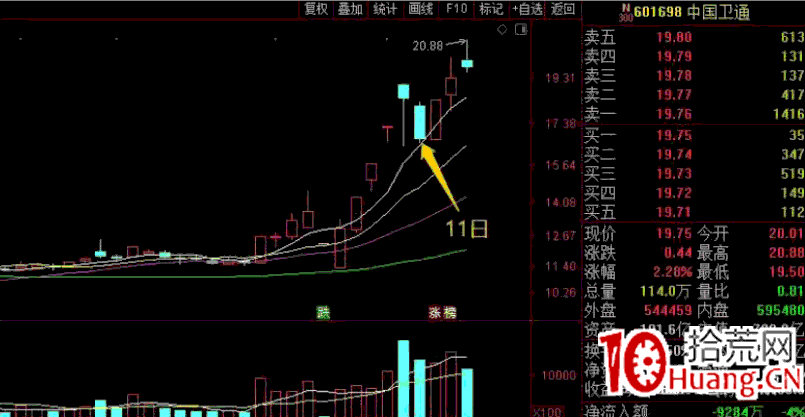Click the N 300 badge beside stock code
The height and width of the screenshot is (417, 805).
click(625, 12)
